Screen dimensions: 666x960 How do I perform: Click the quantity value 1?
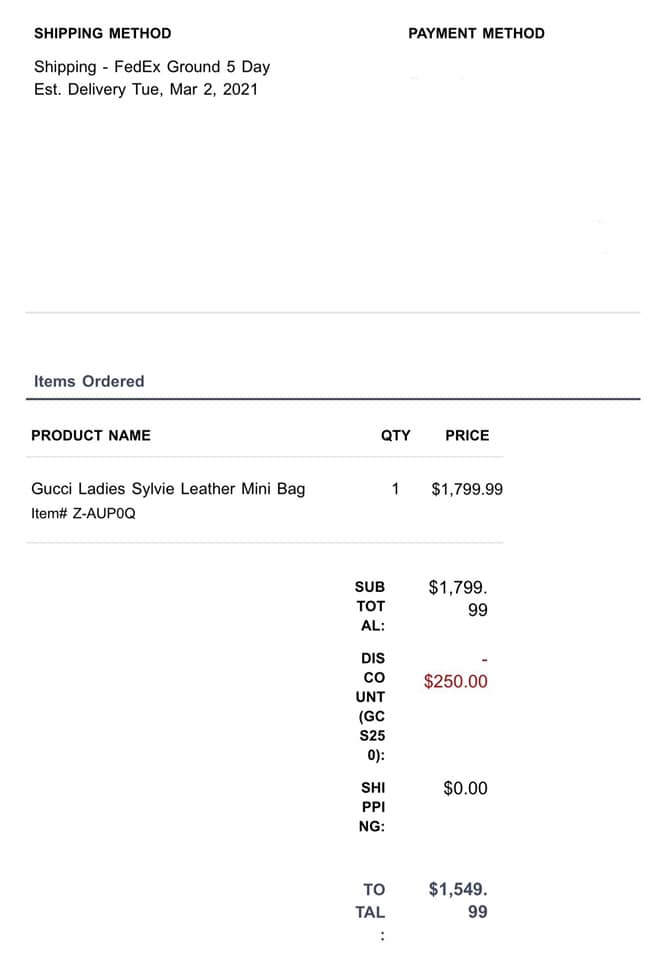point(395,489)
